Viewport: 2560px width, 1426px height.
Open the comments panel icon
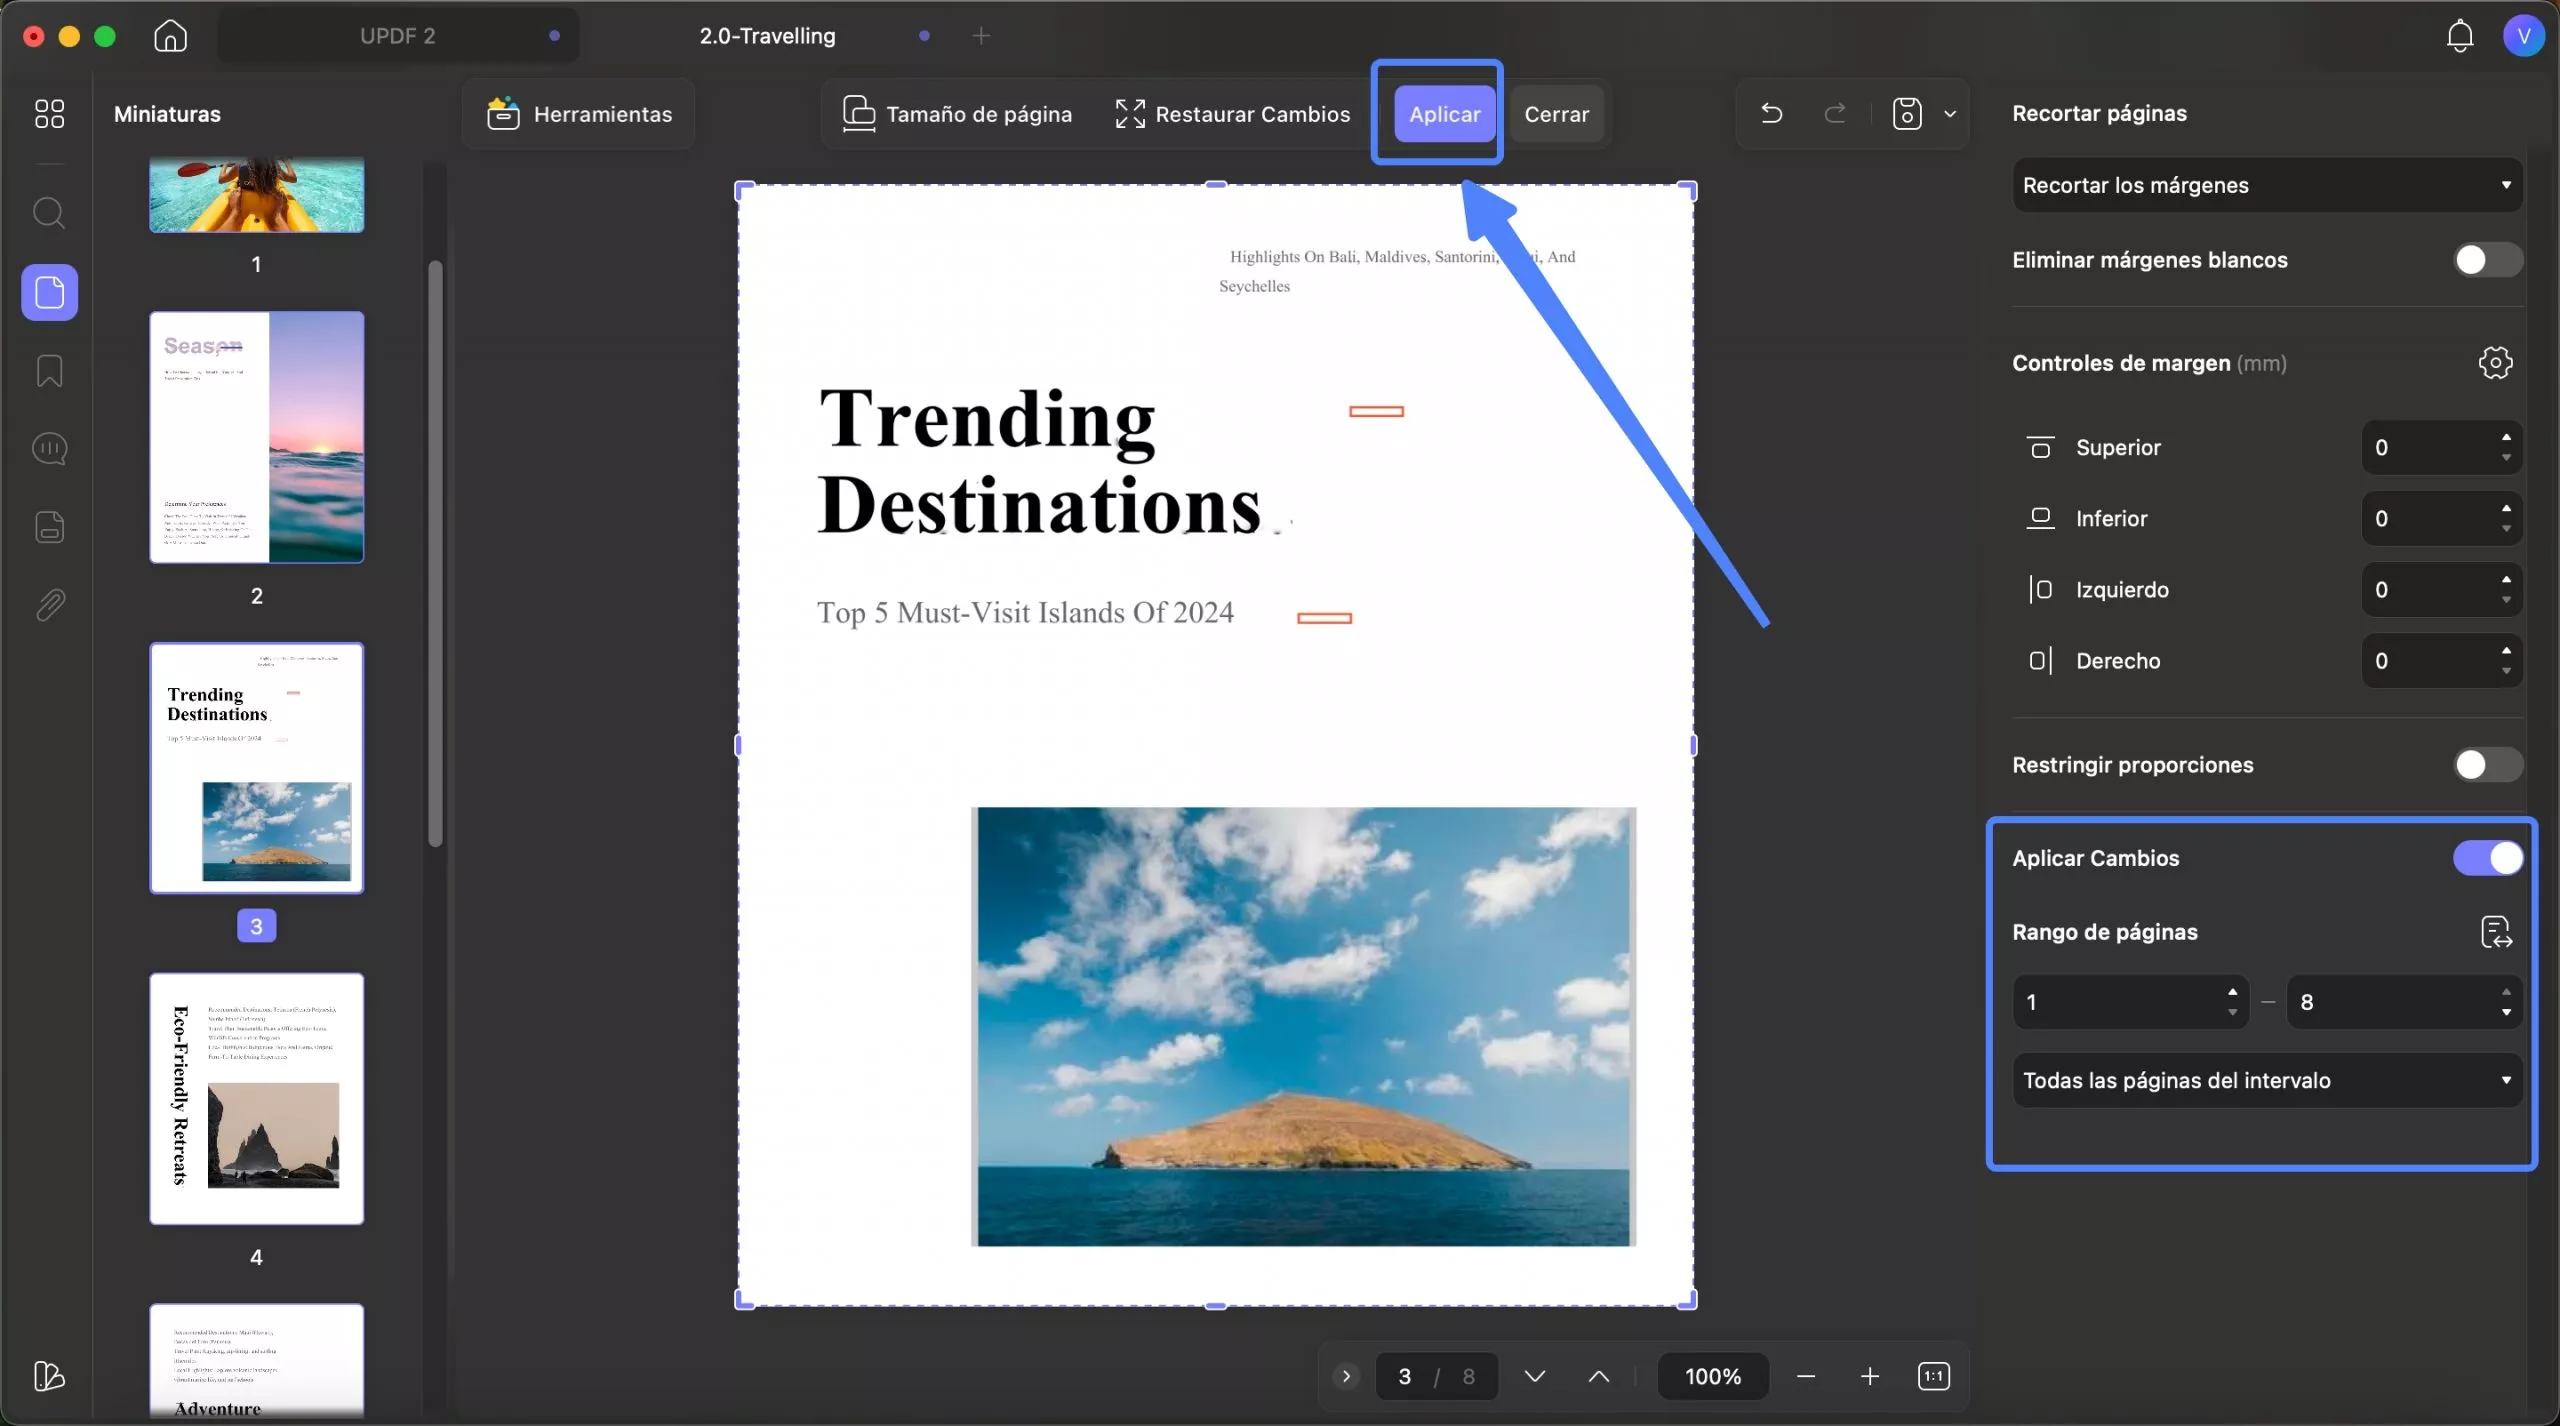[49, 448]
